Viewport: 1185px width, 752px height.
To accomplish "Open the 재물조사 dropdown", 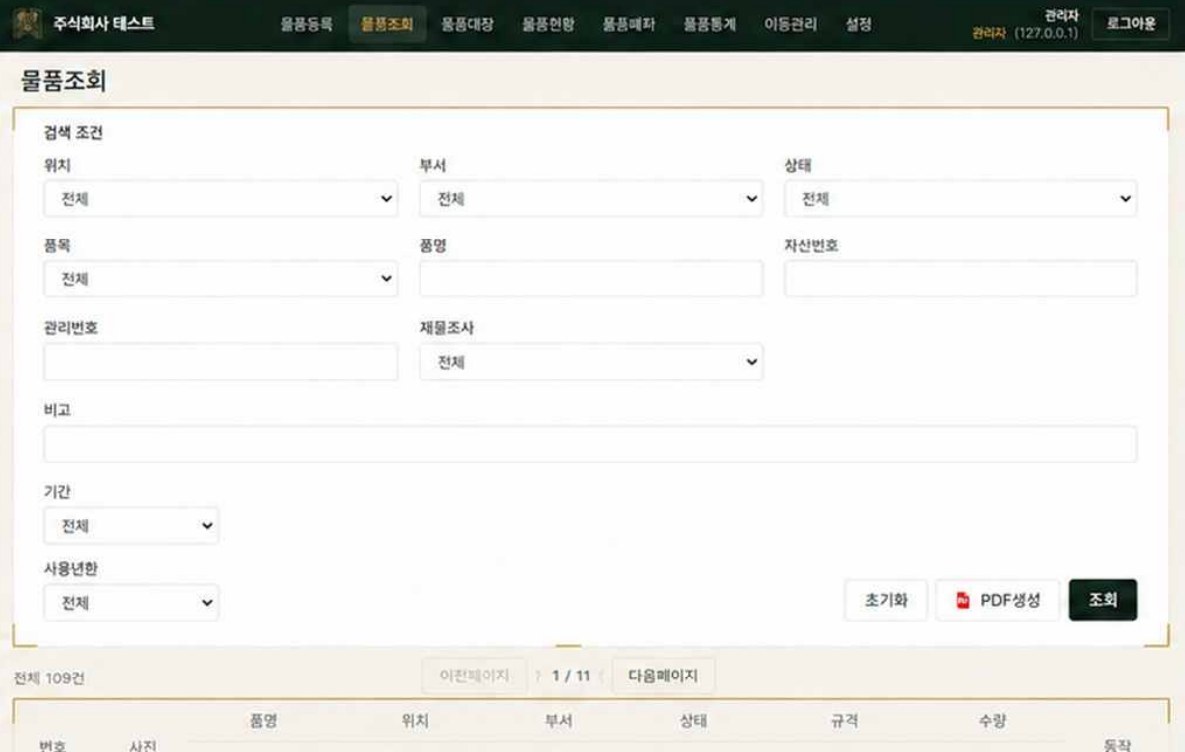I will tap(591, 362).
